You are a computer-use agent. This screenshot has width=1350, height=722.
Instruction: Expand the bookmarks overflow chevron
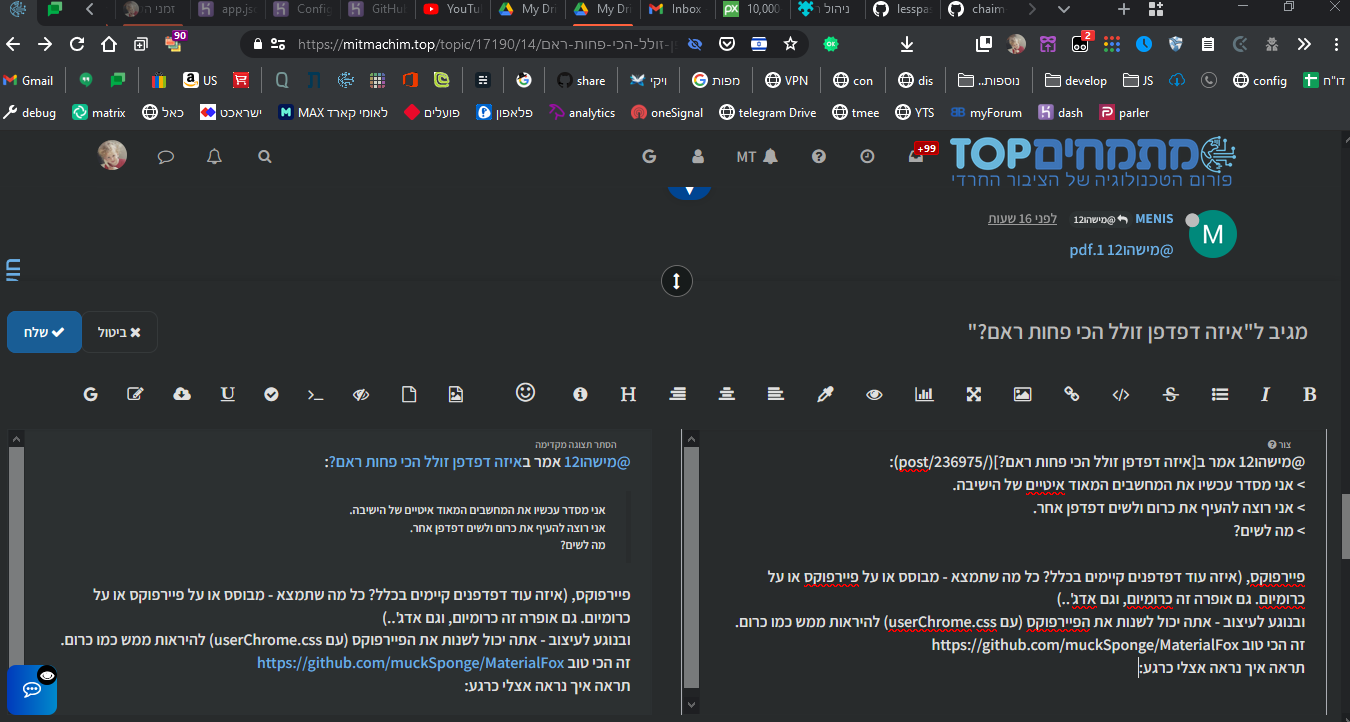pyautogui.click(x=1304, y=44)
